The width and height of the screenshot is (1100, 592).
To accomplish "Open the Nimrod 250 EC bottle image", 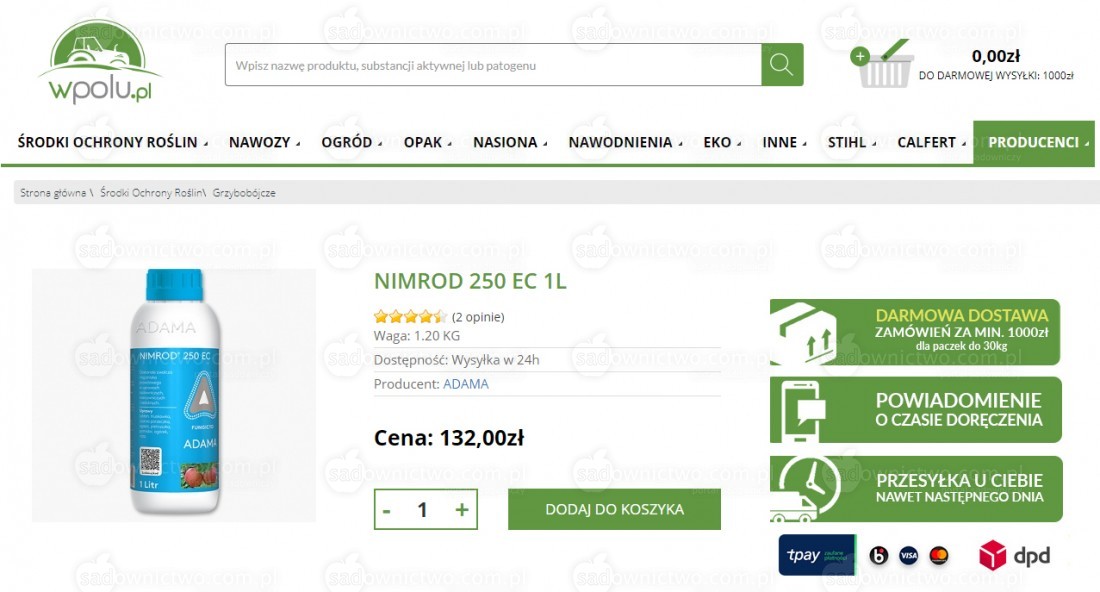I will click(175, 393).
